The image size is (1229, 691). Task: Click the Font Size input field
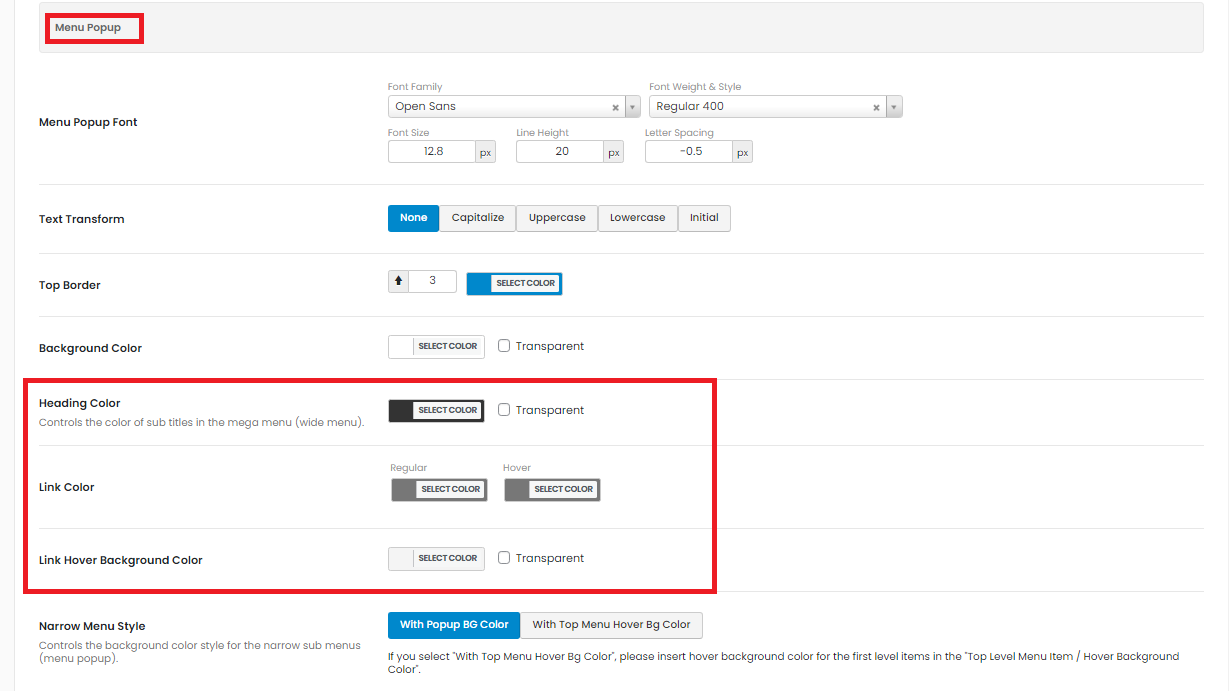[x=432, y=152]
